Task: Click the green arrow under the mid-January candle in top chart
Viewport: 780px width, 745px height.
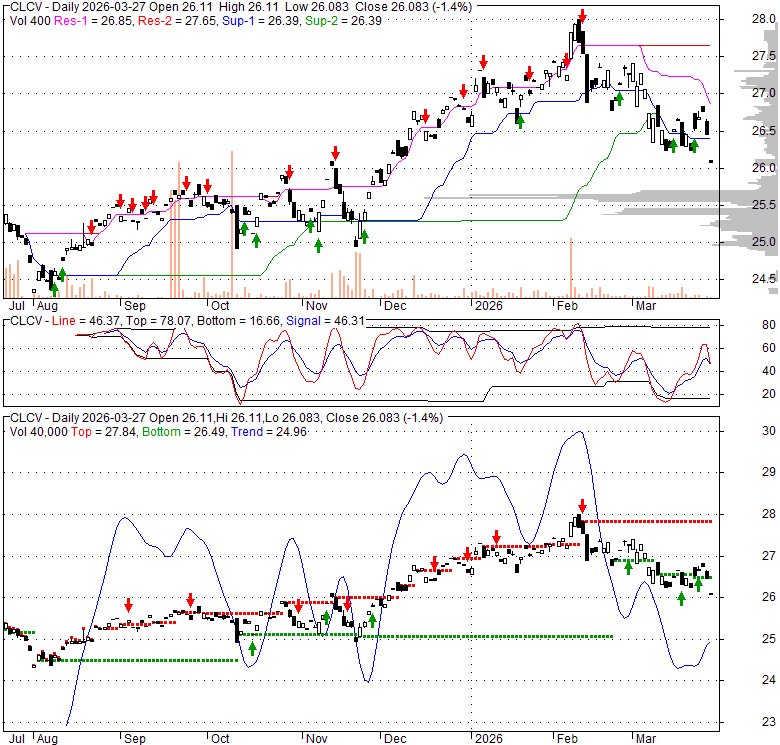Action: (519, 120)
